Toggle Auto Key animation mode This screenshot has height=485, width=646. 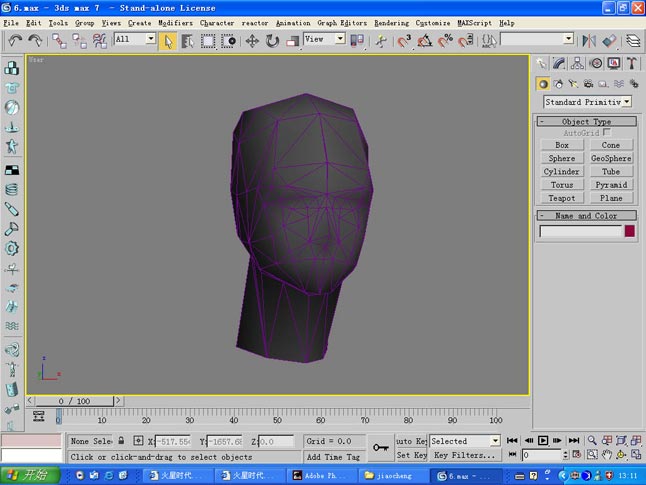pos(411,441)
